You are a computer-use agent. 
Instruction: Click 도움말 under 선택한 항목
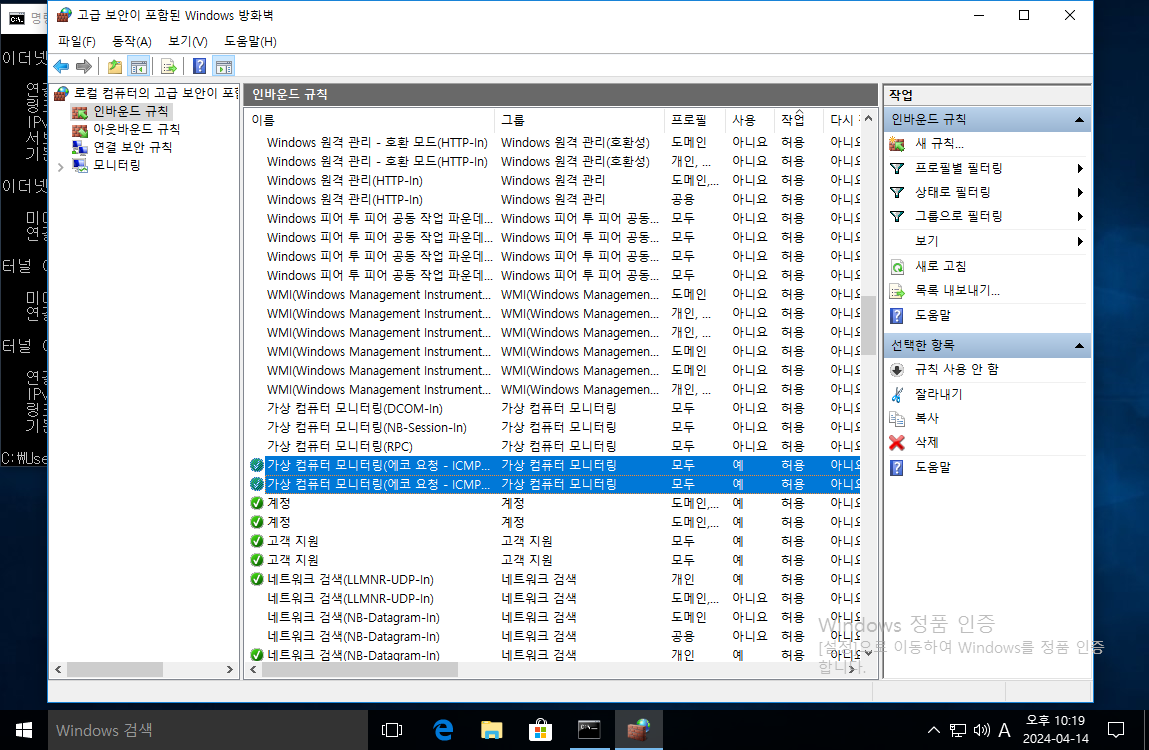pos(932,467)
